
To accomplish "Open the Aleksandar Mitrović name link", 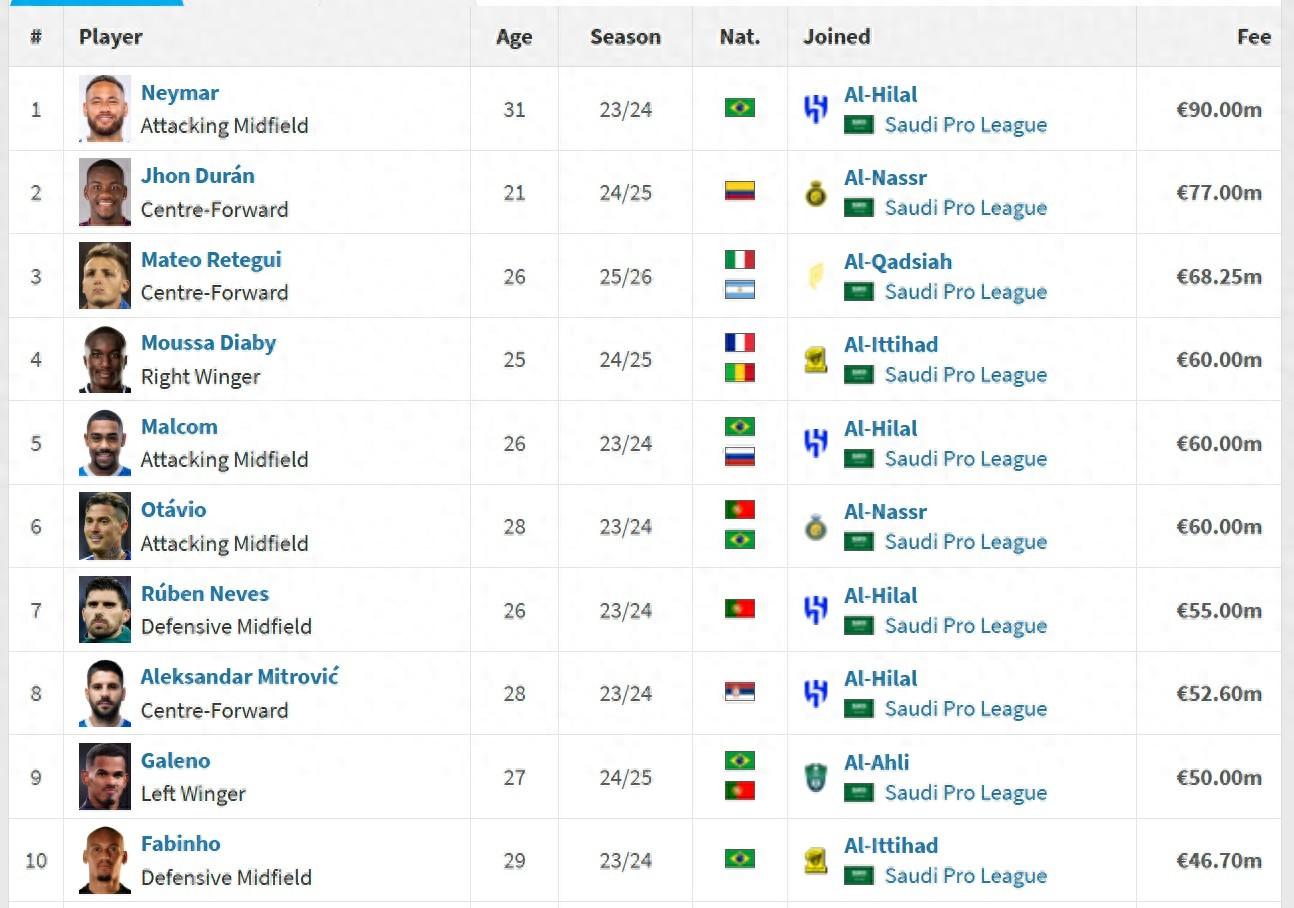I will click(239, 676).
